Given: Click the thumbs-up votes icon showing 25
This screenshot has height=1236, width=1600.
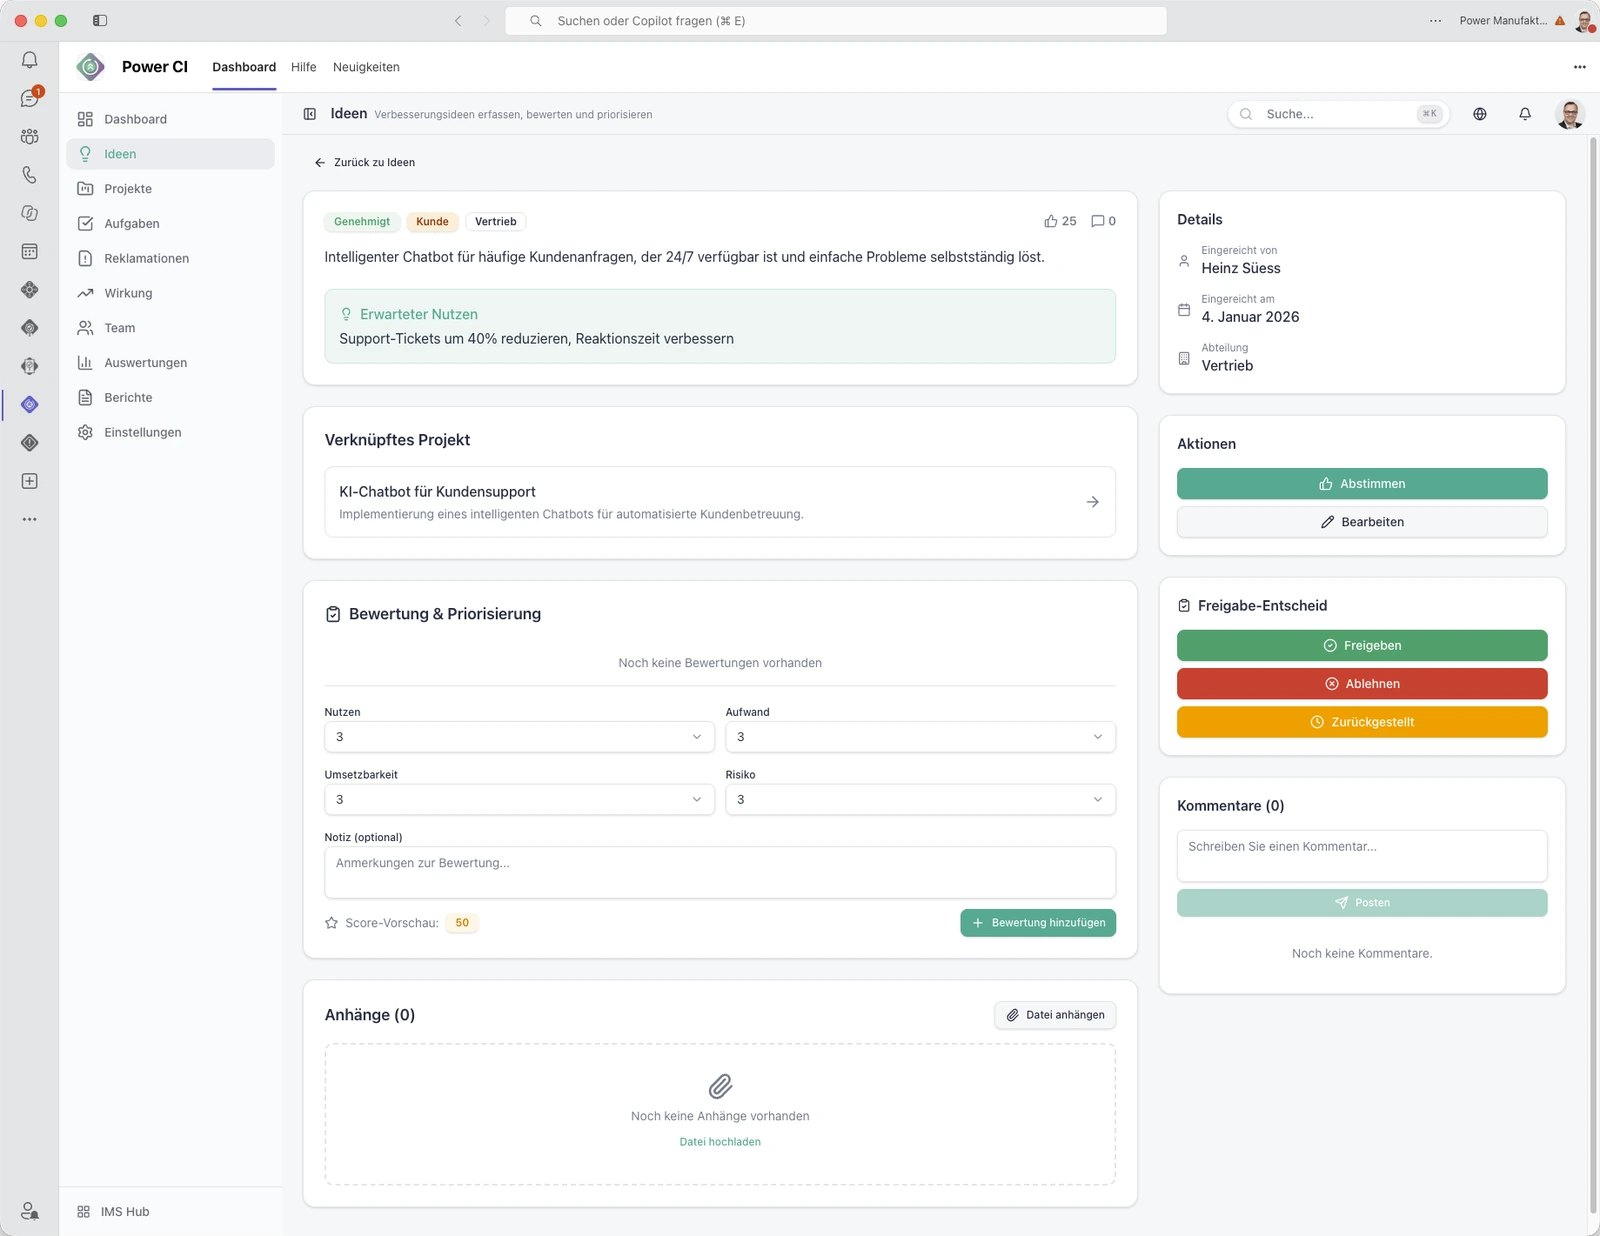Looking at the screenshot, I should [x=1051, y=221].
